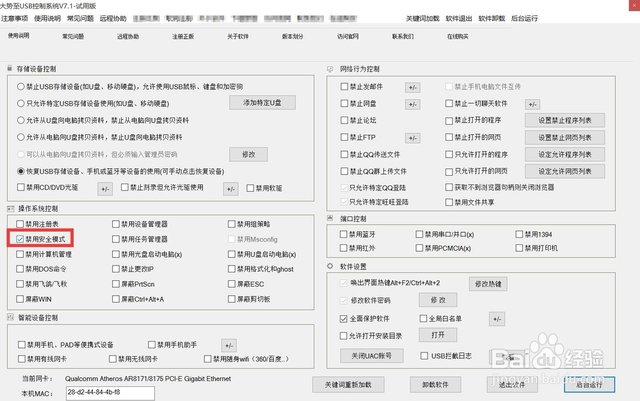
Task: Enable 禁用随身wifi checkbox
Action: (x=208, y=359)
